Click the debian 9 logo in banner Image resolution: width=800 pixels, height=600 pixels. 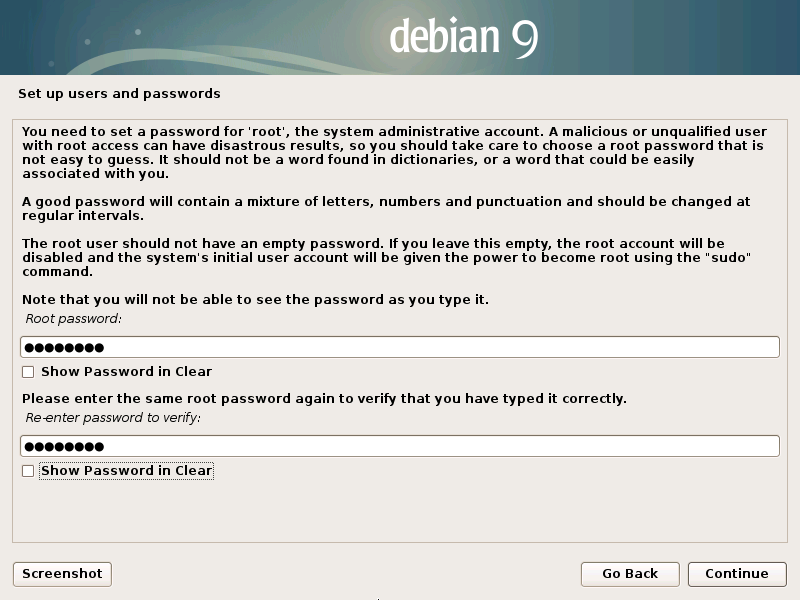point(464,37)
